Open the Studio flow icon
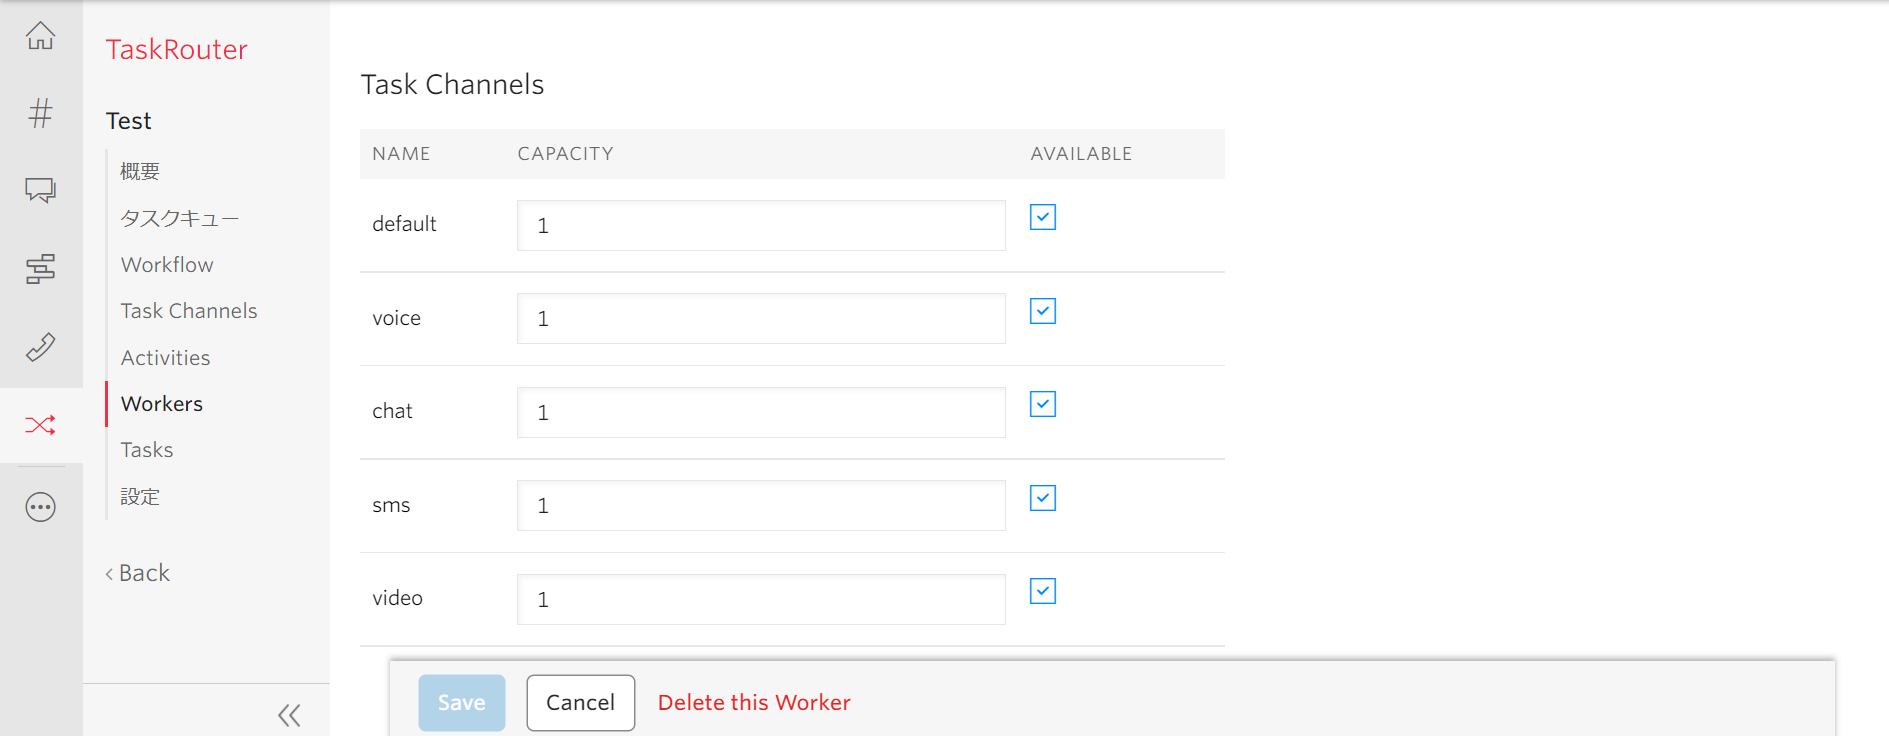Viewport: 1889px width, 736px height. coord(41,268)
